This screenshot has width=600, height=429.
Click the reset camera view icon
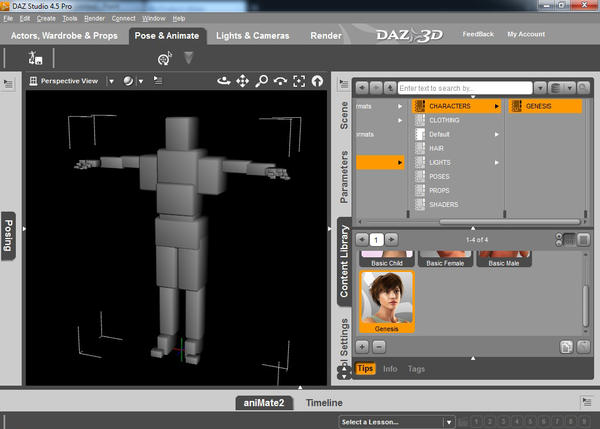coord(318,80)
